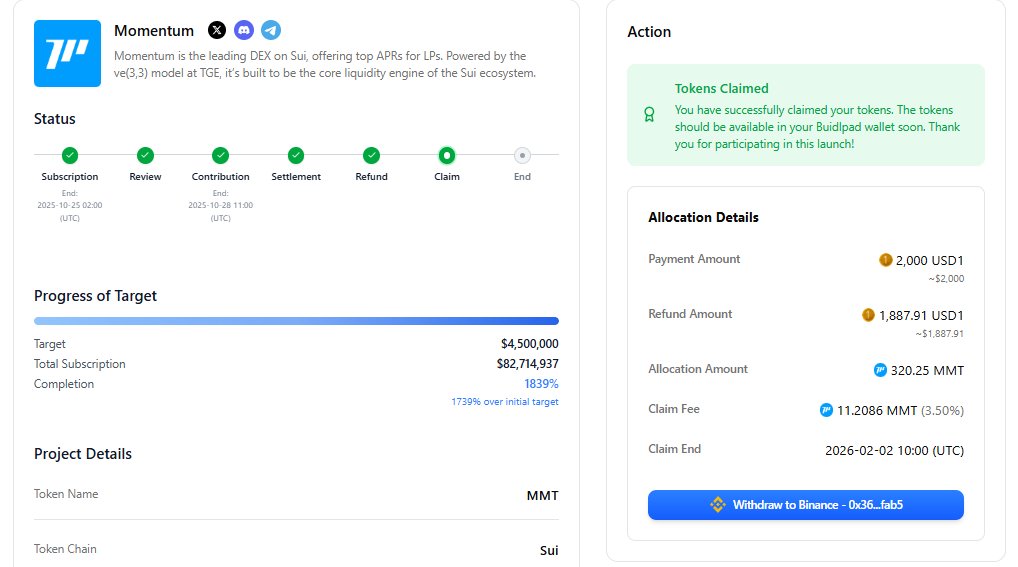Click the 'Claim End' label

click(675, 449)
